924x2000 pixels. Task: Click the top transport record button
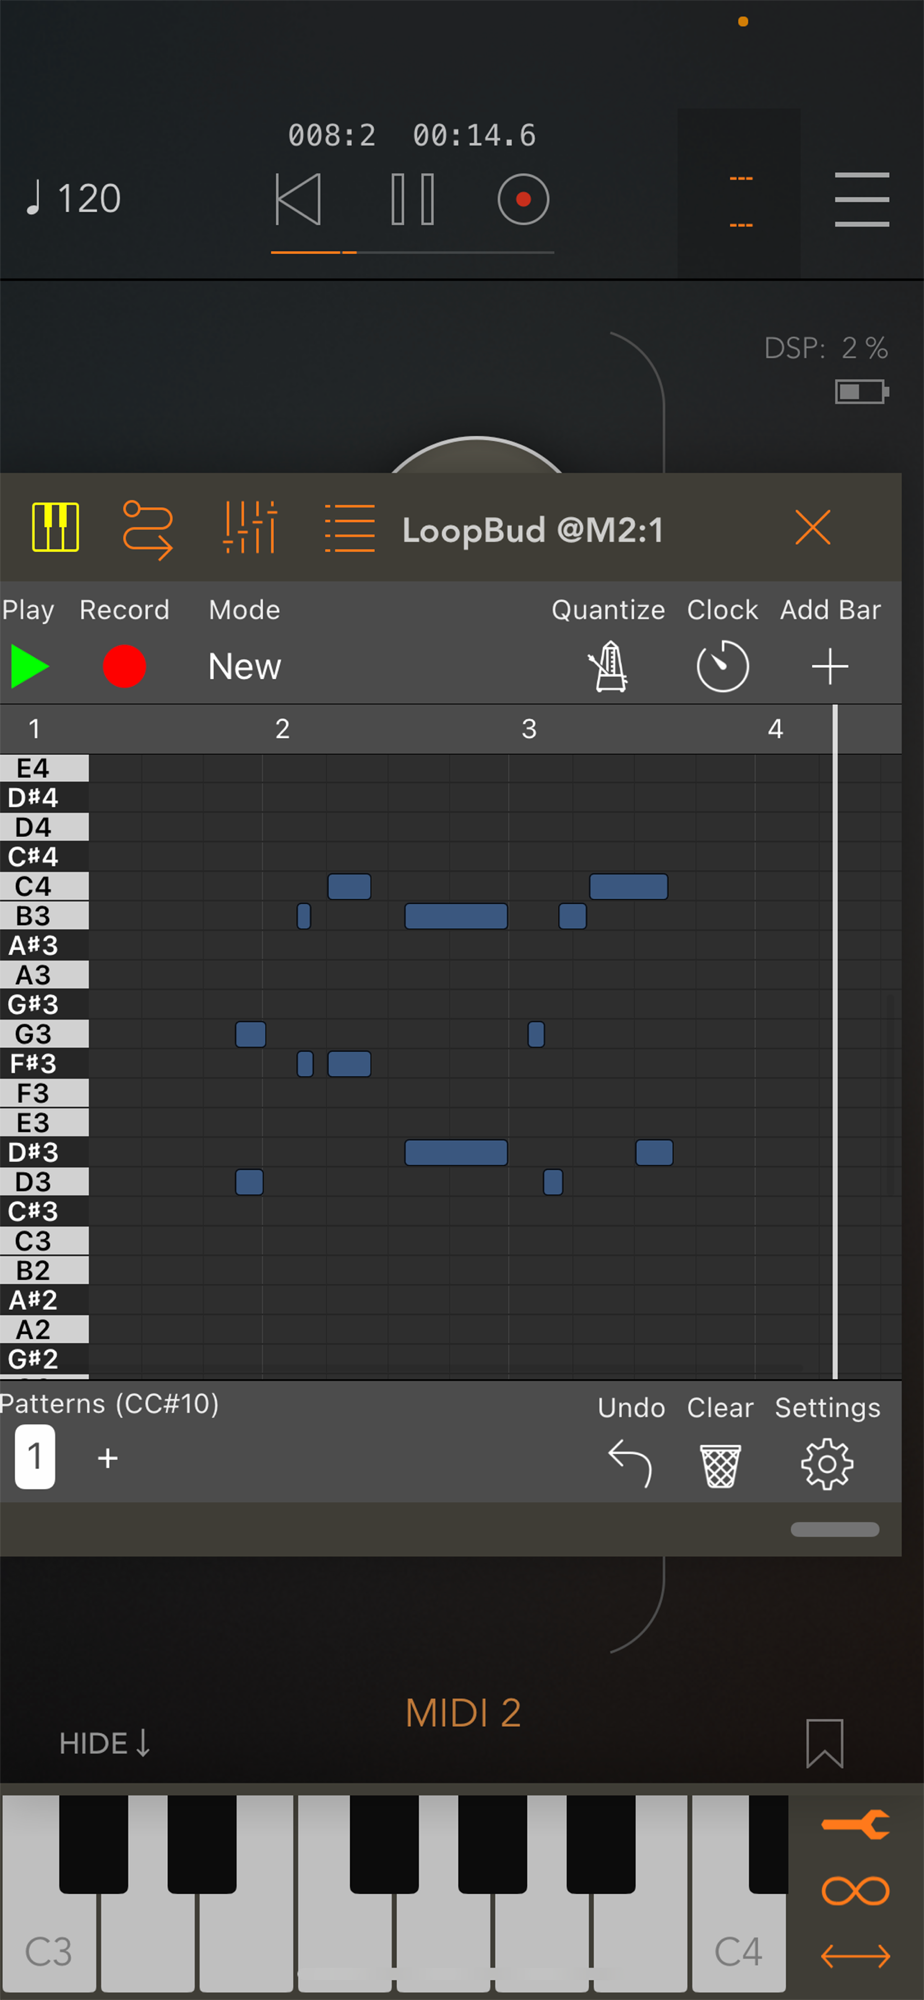tap(523, 199)
